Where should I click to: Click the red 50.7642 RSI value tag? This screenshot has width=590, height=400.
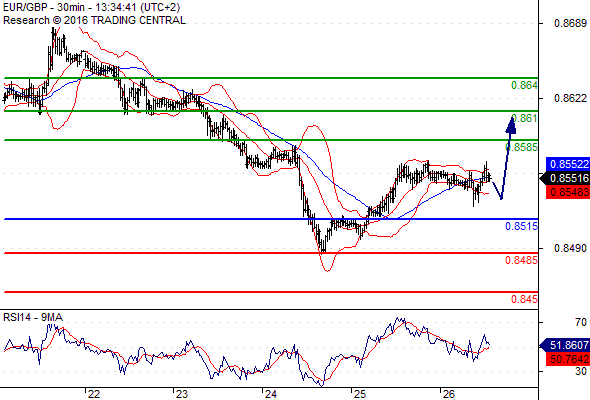click(568, 359)
